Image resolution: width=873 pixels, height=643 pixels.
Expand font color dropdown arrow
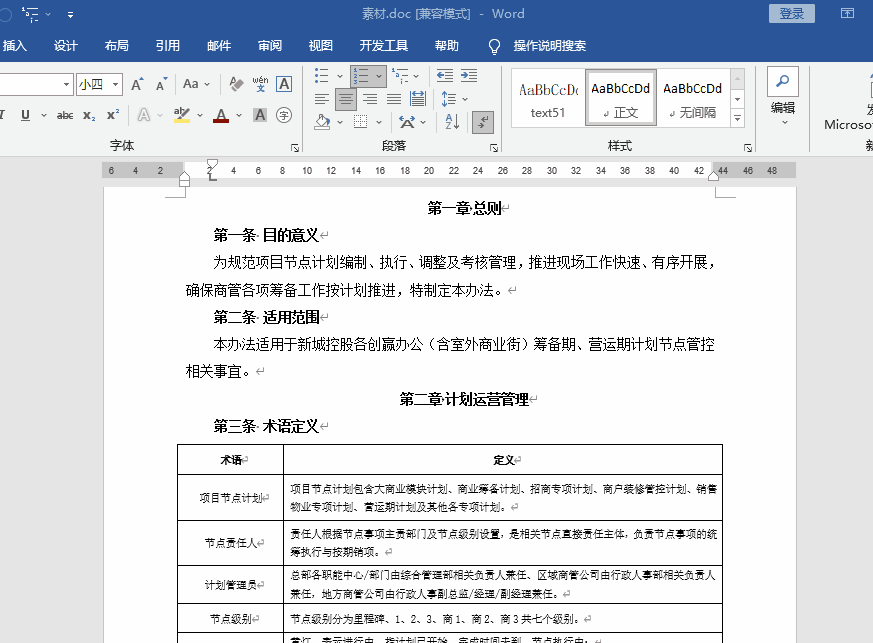tap(239, 115)
